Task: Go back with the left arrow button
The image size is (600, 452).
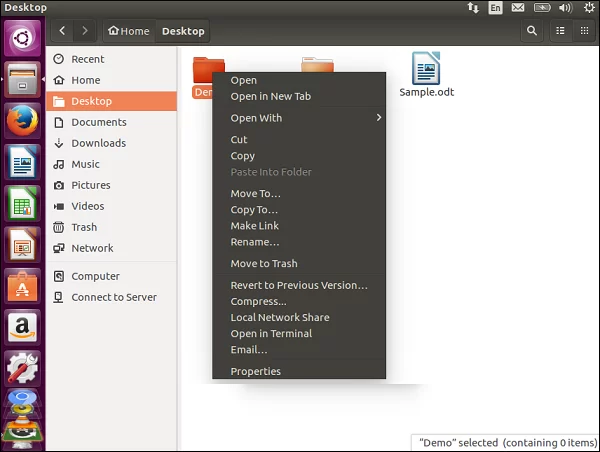Action: tap(62, 31)
